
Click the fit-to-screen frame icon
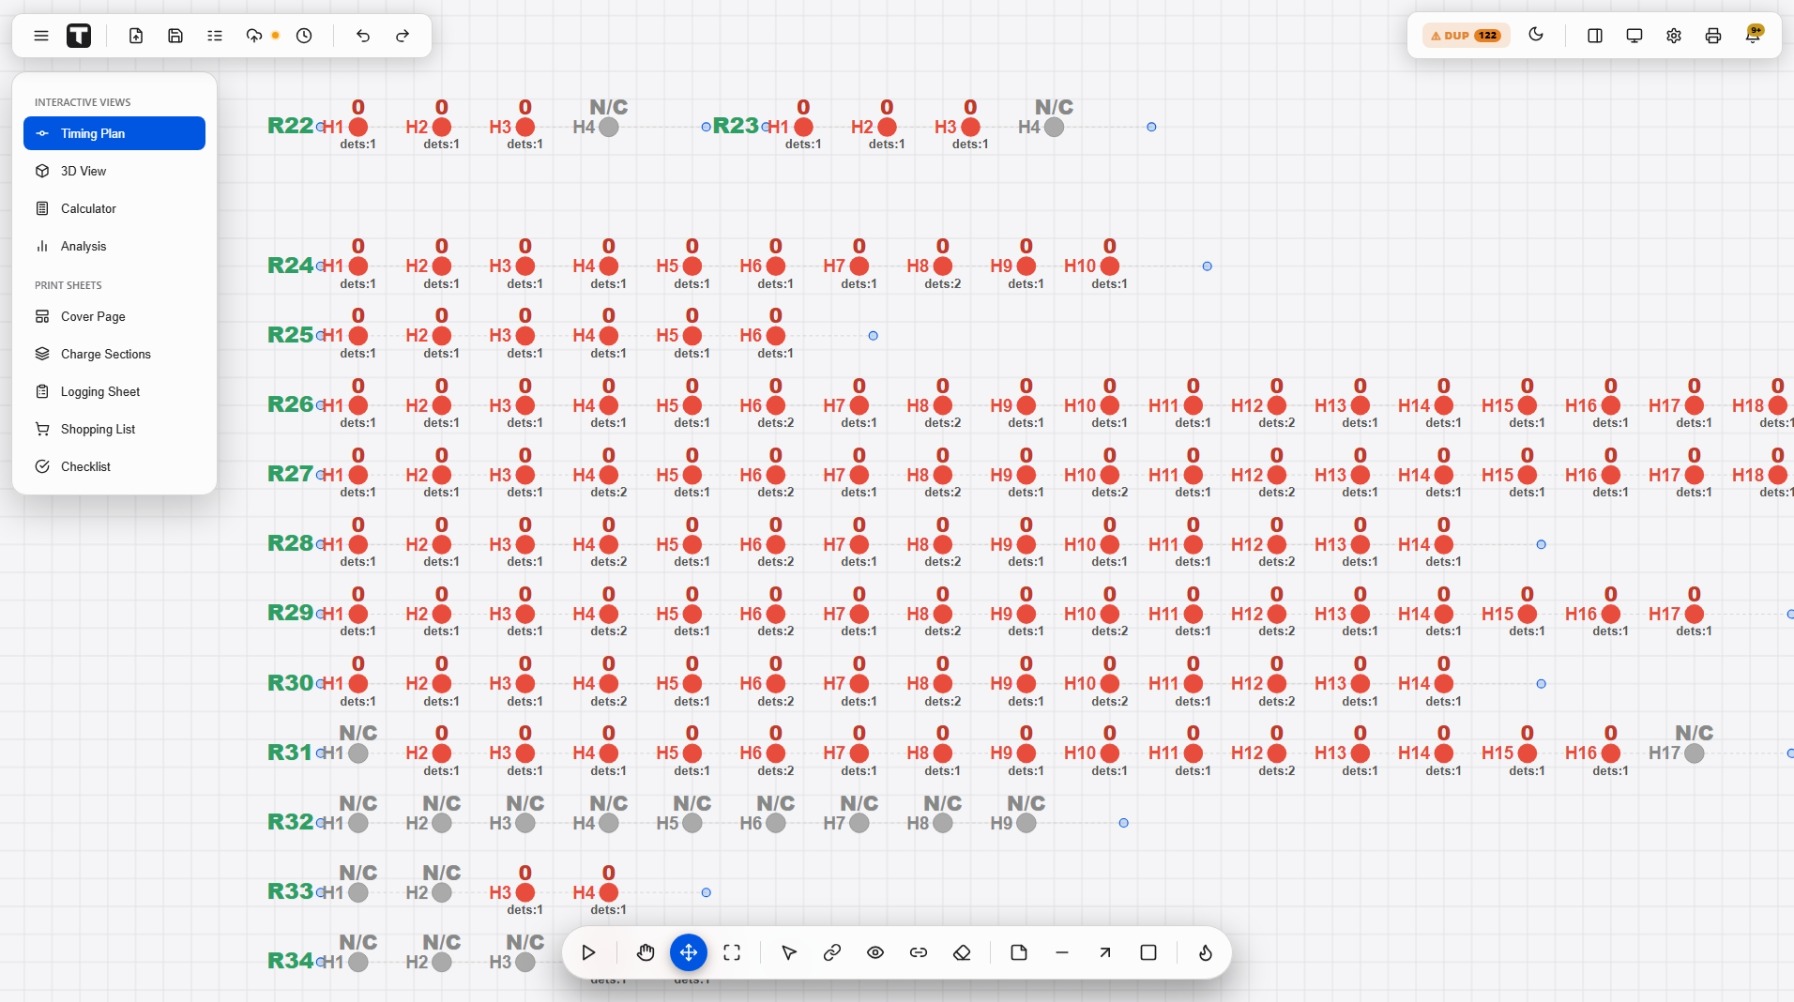pyautogui.click(x=732, y=953)
